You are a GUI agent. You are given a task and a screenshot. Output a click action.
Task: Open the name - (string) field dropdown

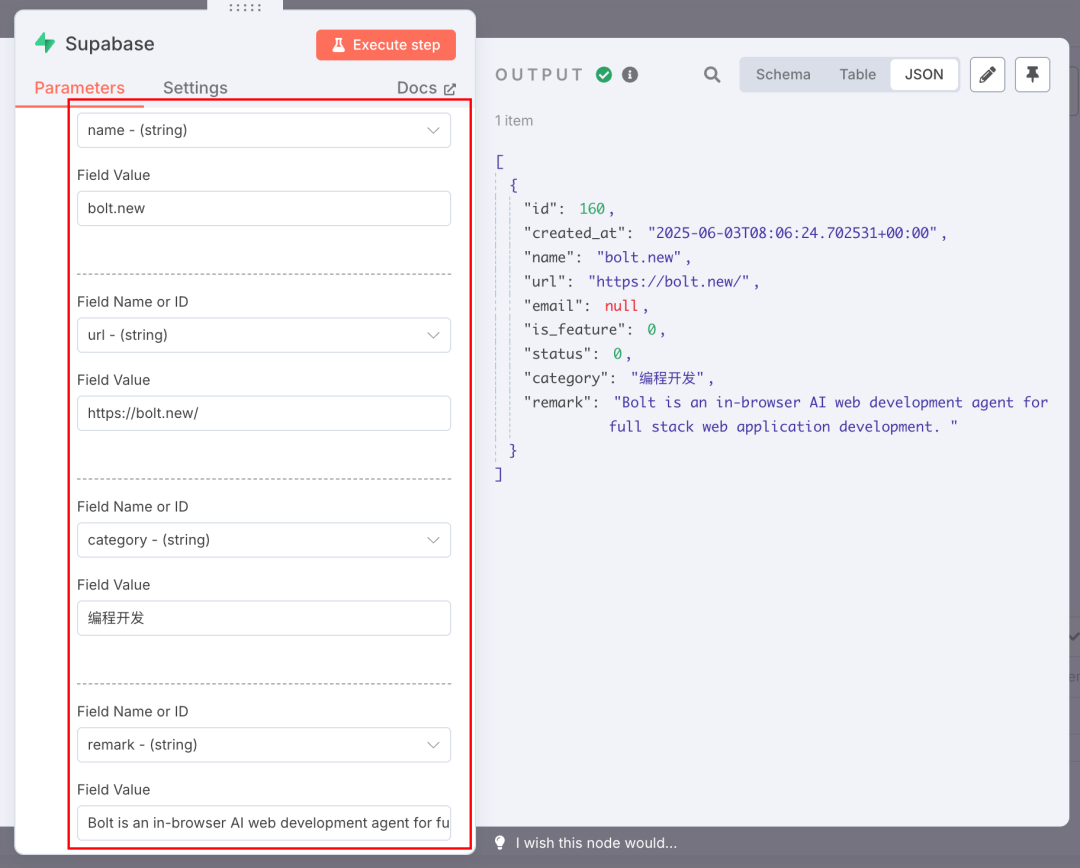[264, 130]
